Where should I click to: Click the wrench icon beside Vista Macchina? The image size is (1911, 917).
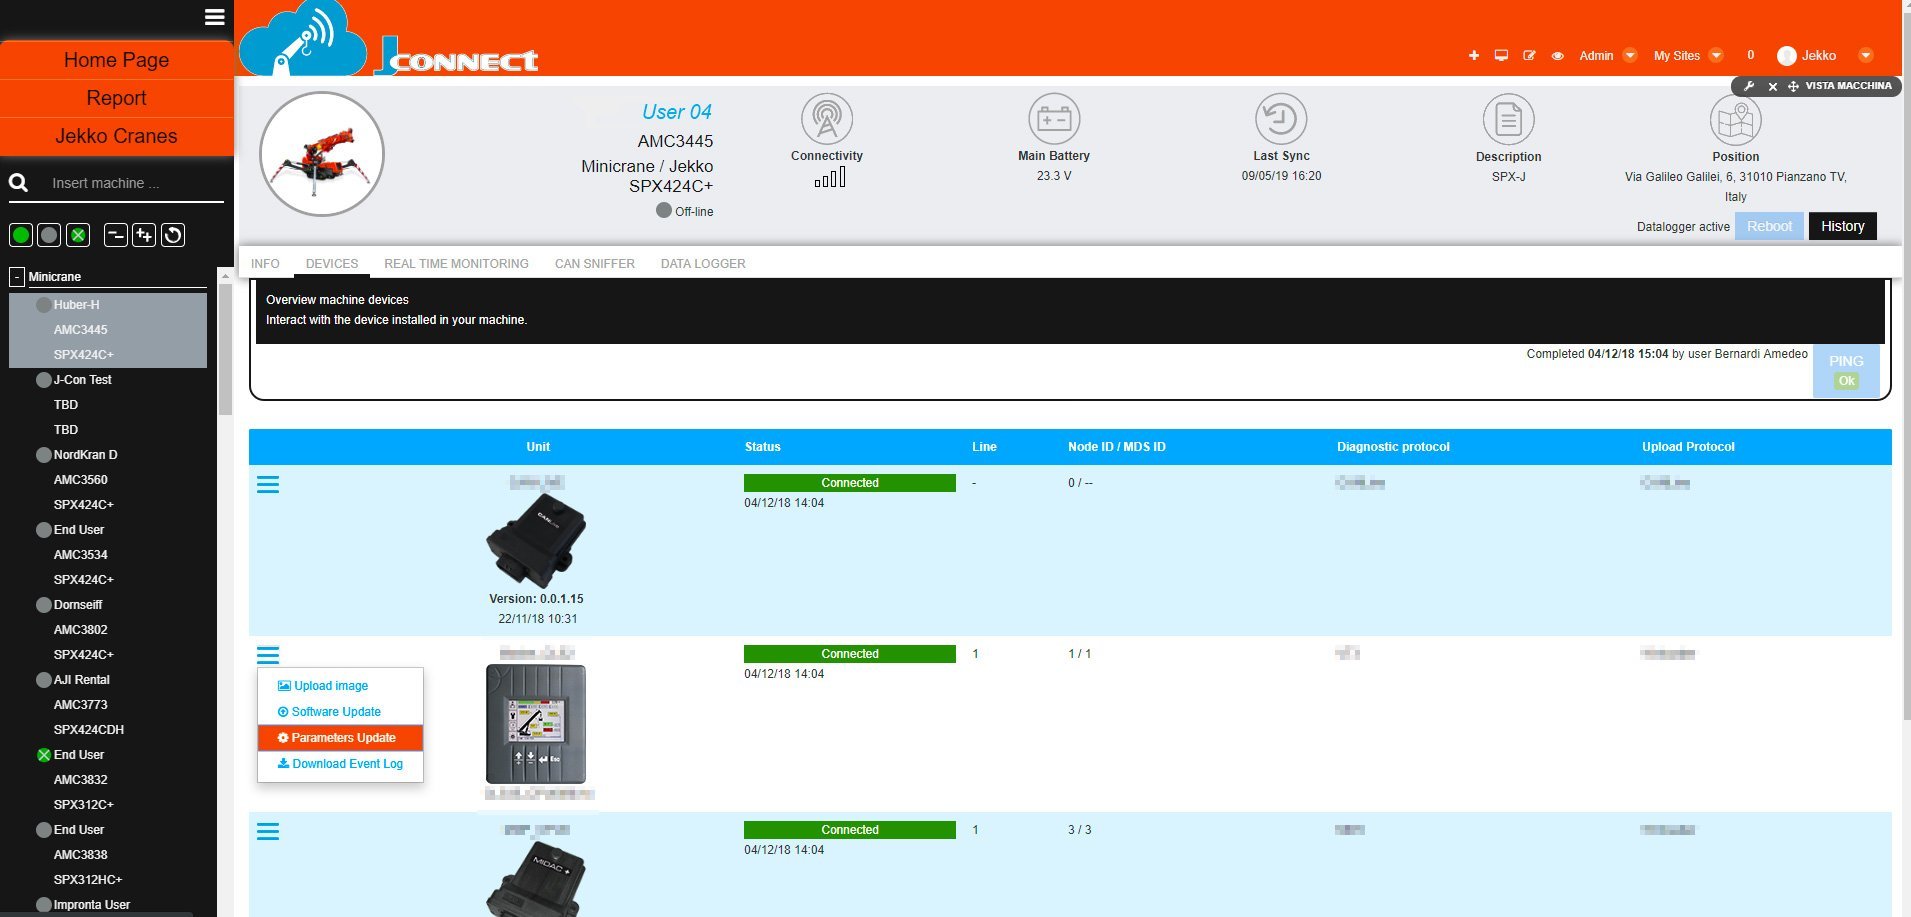coord(1749,86)
